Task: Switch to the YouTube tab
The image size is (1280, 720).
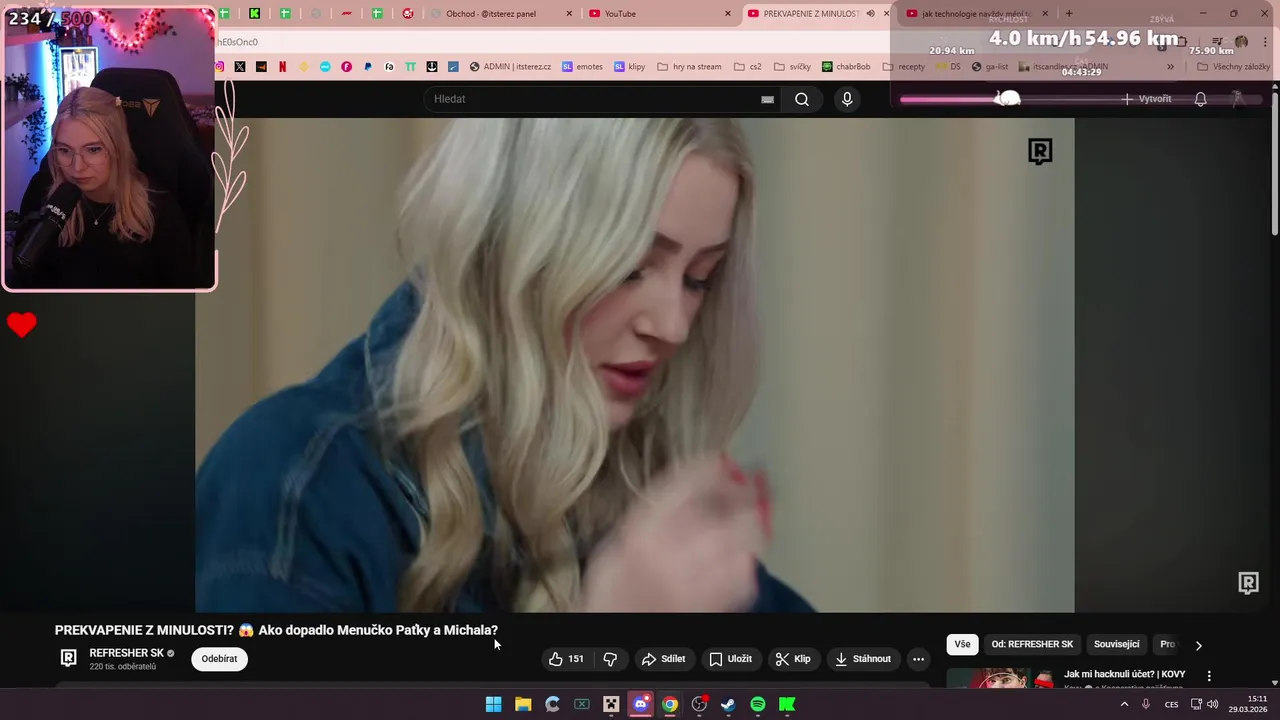Action: (655, 14)
